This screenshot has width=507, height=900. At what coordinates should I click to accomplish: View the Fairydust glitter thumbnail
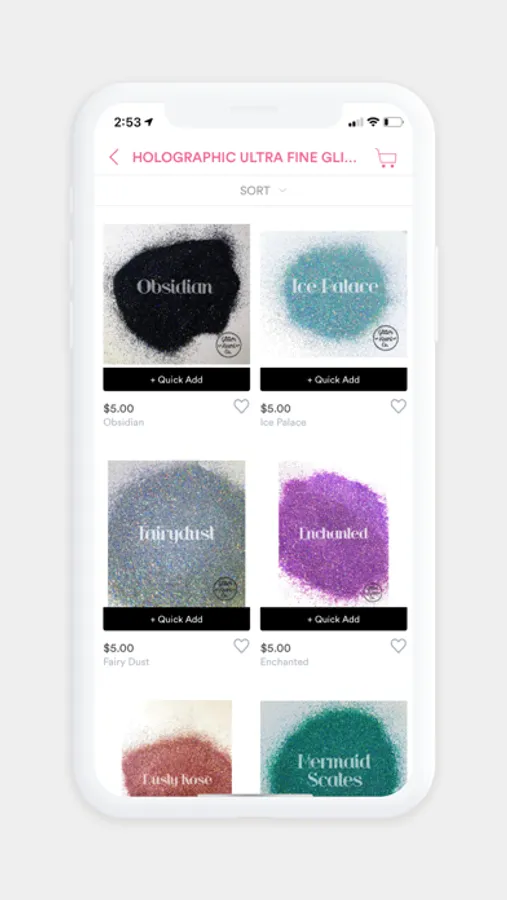176,534
